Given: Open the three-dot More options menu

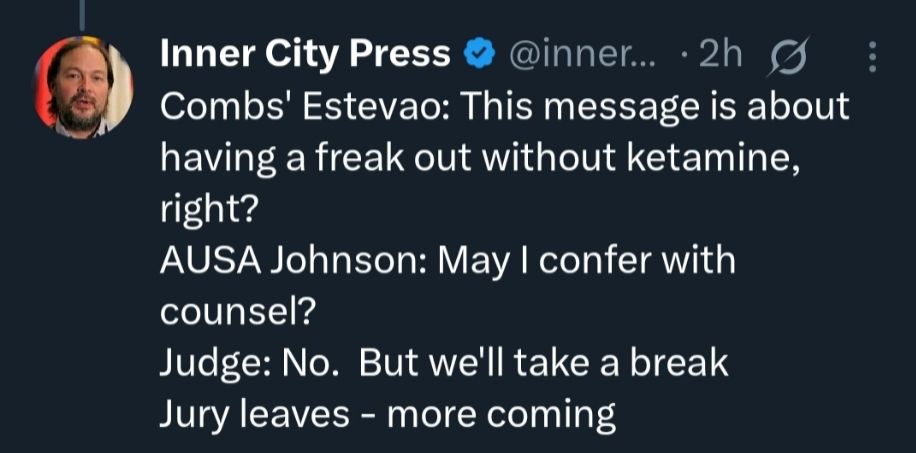Looking at the screenshot, I should point(873,57).
